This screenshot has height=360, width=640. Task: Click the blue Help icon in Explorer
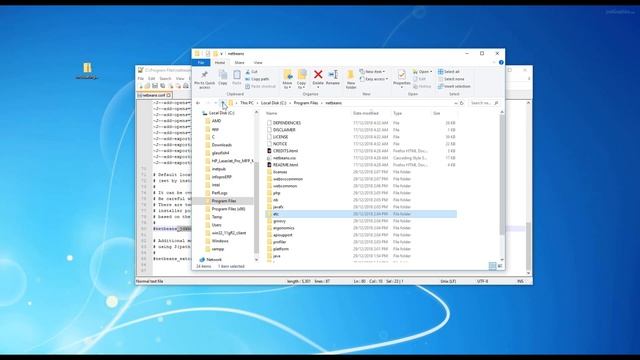[x=501, y=62]
